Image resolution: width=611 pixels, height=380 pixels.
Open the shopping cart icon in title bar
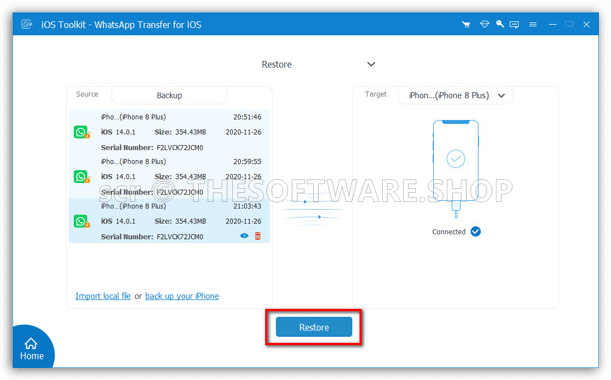(466, 25)
